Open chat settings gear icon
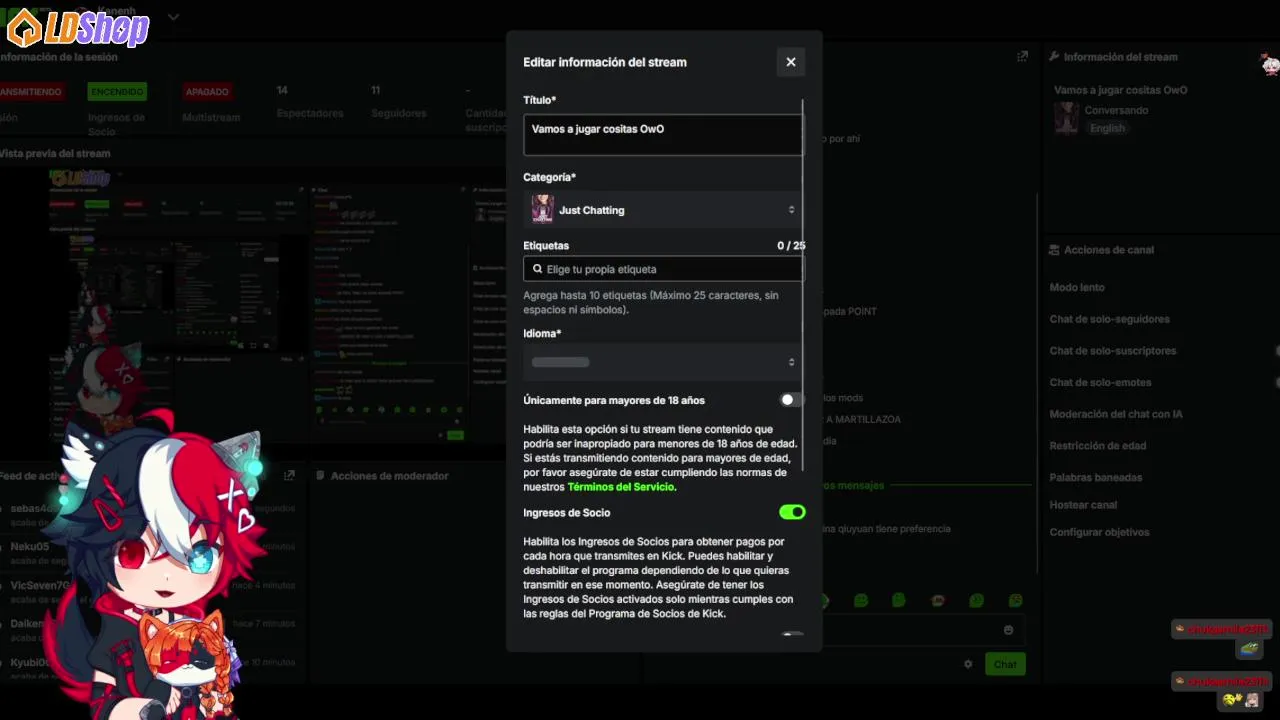 (x=968, y=664)
